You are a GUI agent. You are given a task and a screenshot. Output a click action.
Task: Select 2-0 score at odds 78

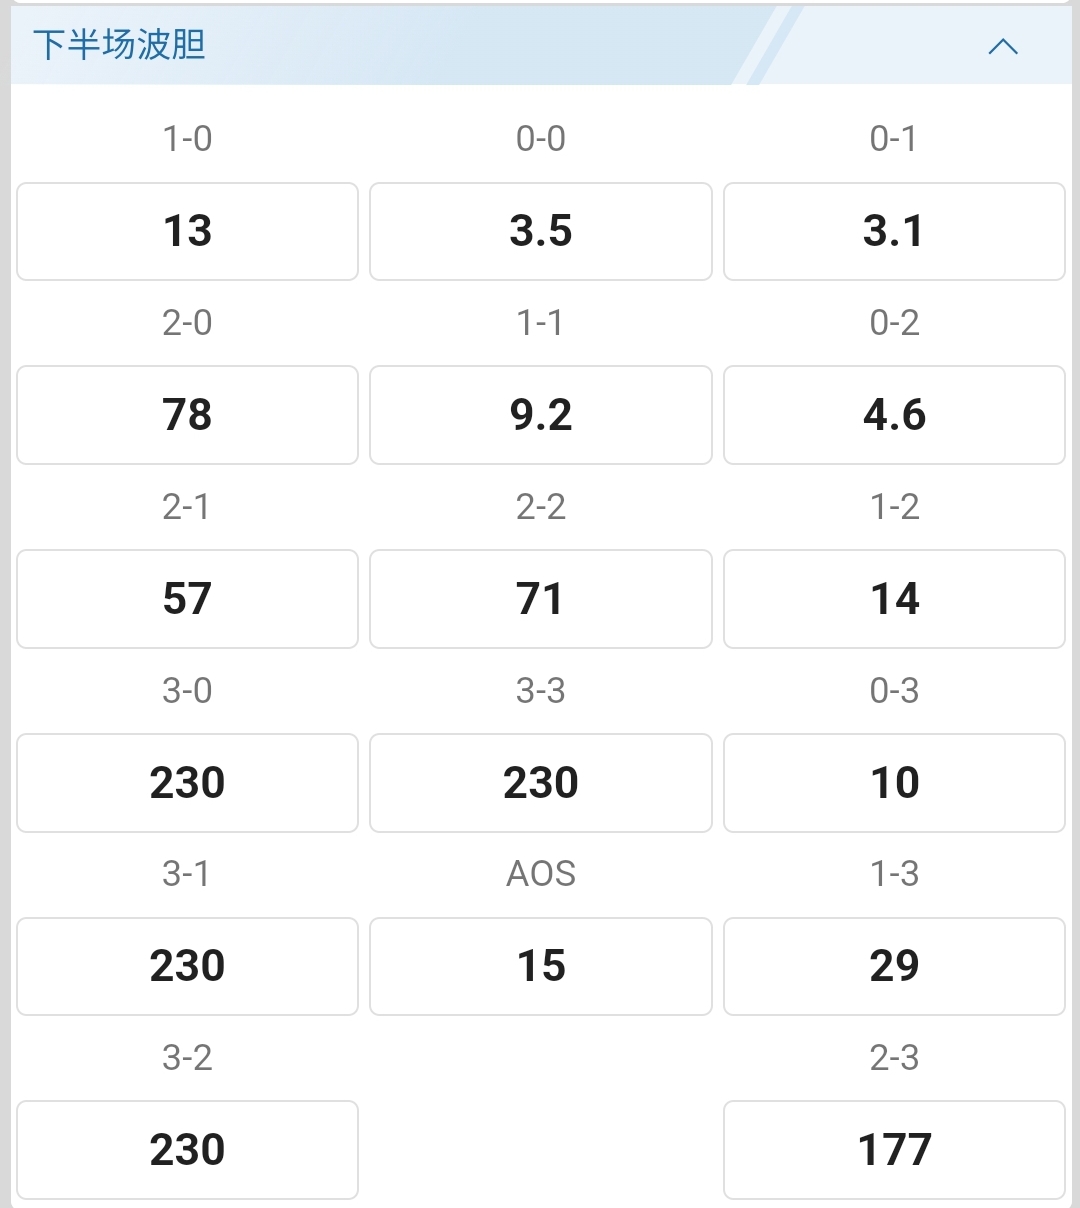(x=187, y=415)
